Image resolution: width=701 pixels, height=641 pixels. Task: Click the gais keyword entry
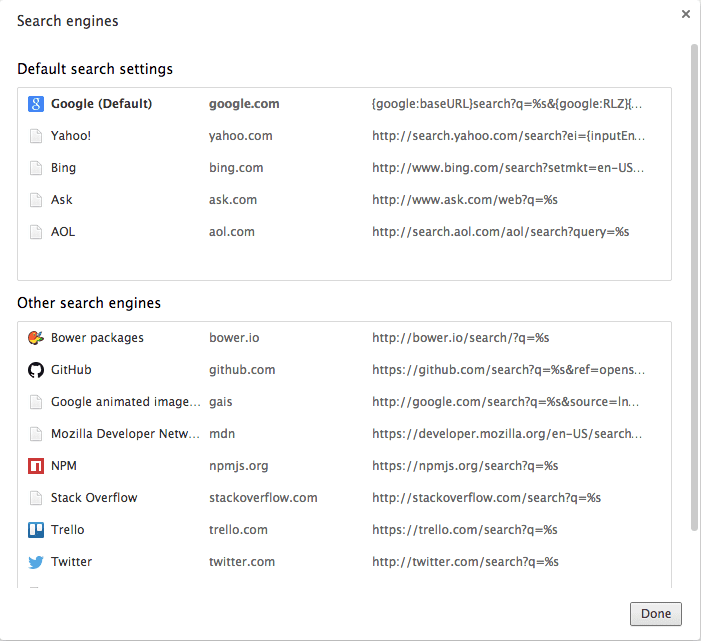220,402
